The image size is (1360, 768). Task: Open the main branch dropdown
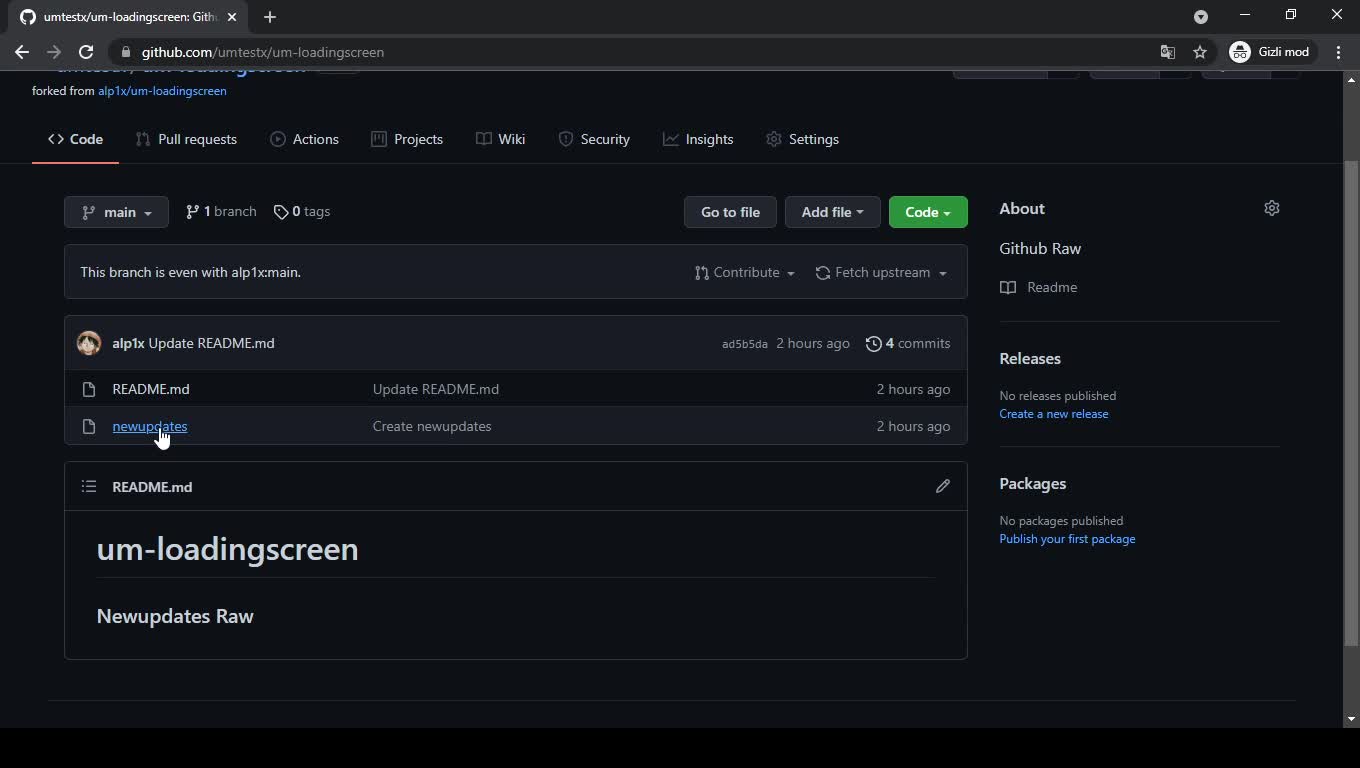point(116,212)
